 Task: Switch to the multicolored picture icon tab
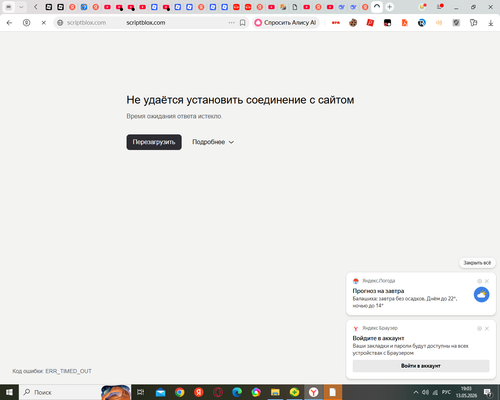point(283,7)
